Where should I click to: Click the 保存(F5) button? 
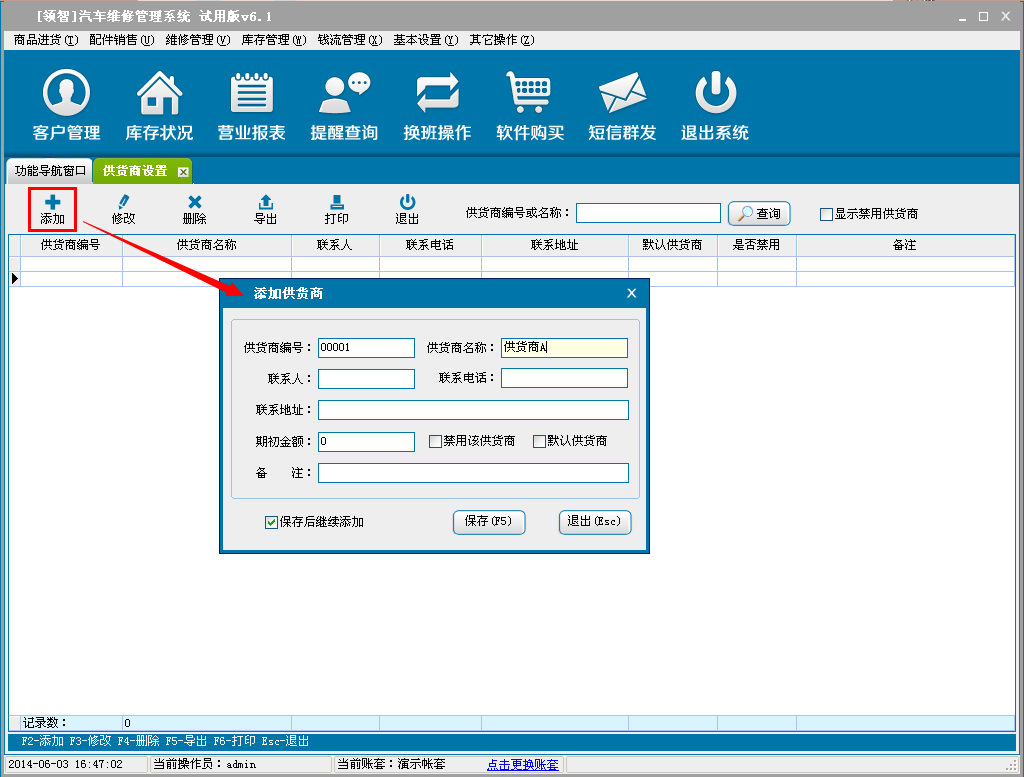pyautogui.click(x=488, y=522)
